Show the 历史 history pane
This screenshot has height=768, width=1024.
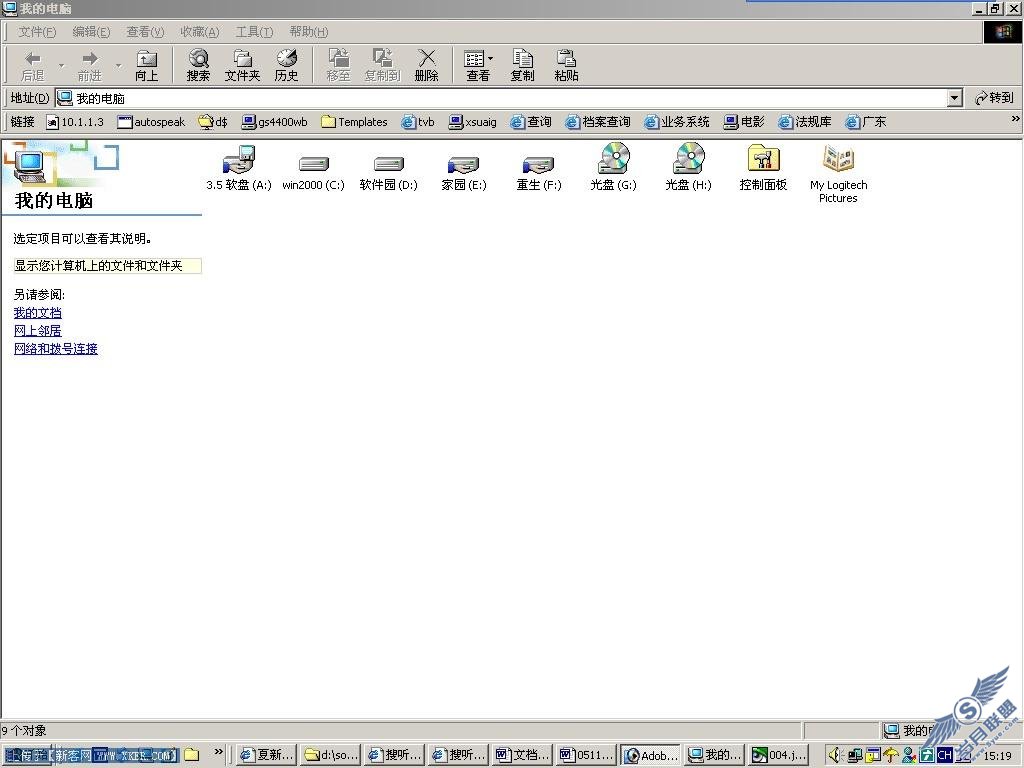tap(287, 65)
